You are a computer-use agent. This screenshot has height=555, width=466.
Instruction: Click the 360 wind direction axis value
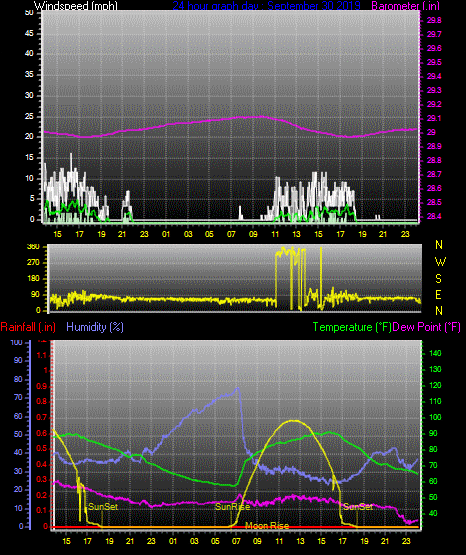pyautogui.click(x=33, y=247)
